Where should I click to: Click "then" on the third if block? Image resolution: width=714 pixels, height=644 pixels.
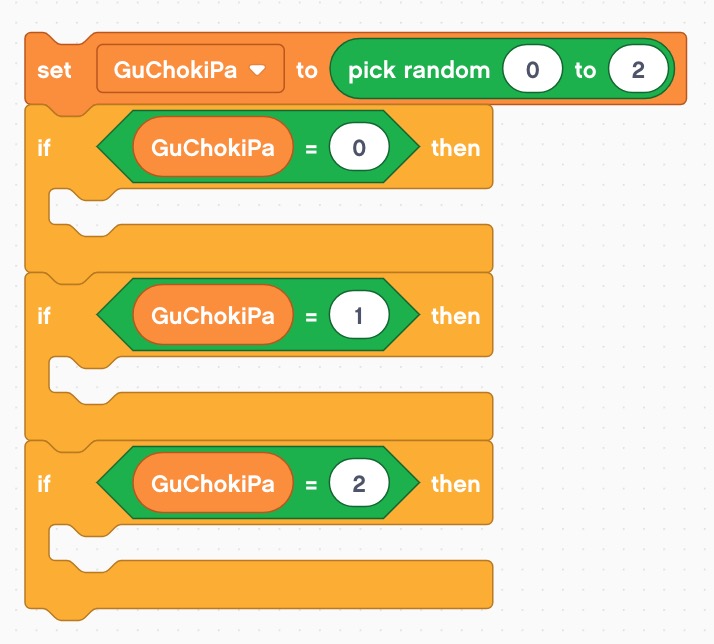coord(455,484)
